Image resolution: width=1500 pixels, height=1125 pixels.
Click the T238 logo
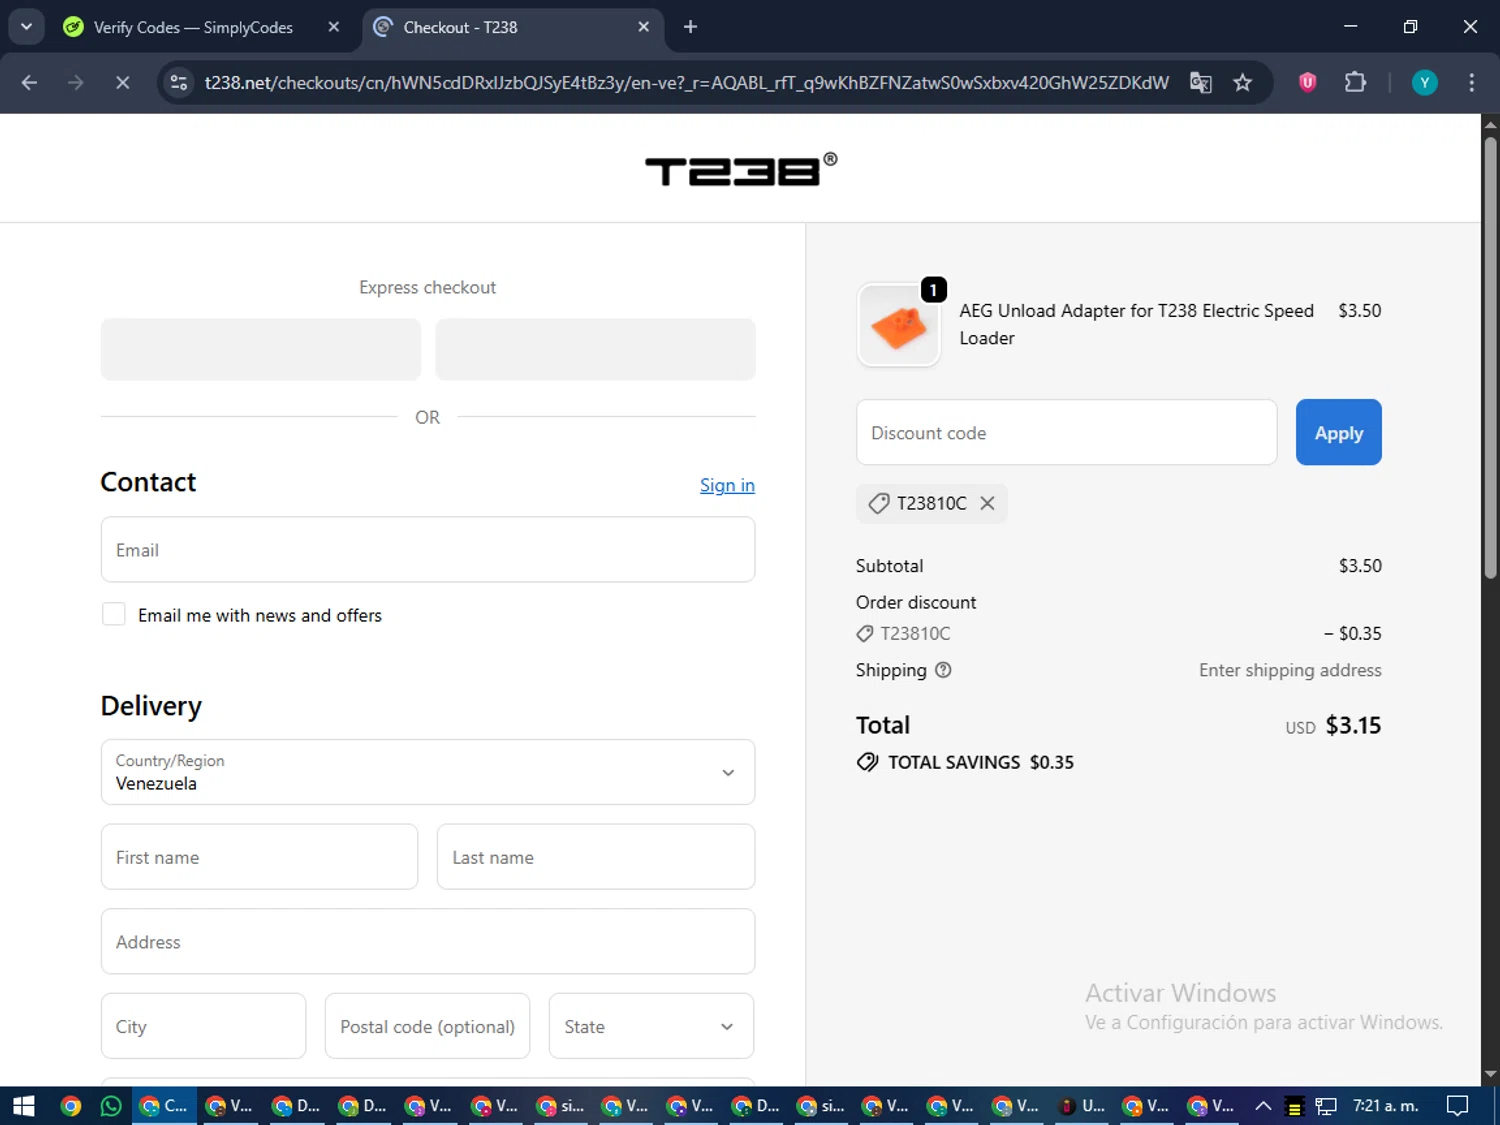point(741,170)
